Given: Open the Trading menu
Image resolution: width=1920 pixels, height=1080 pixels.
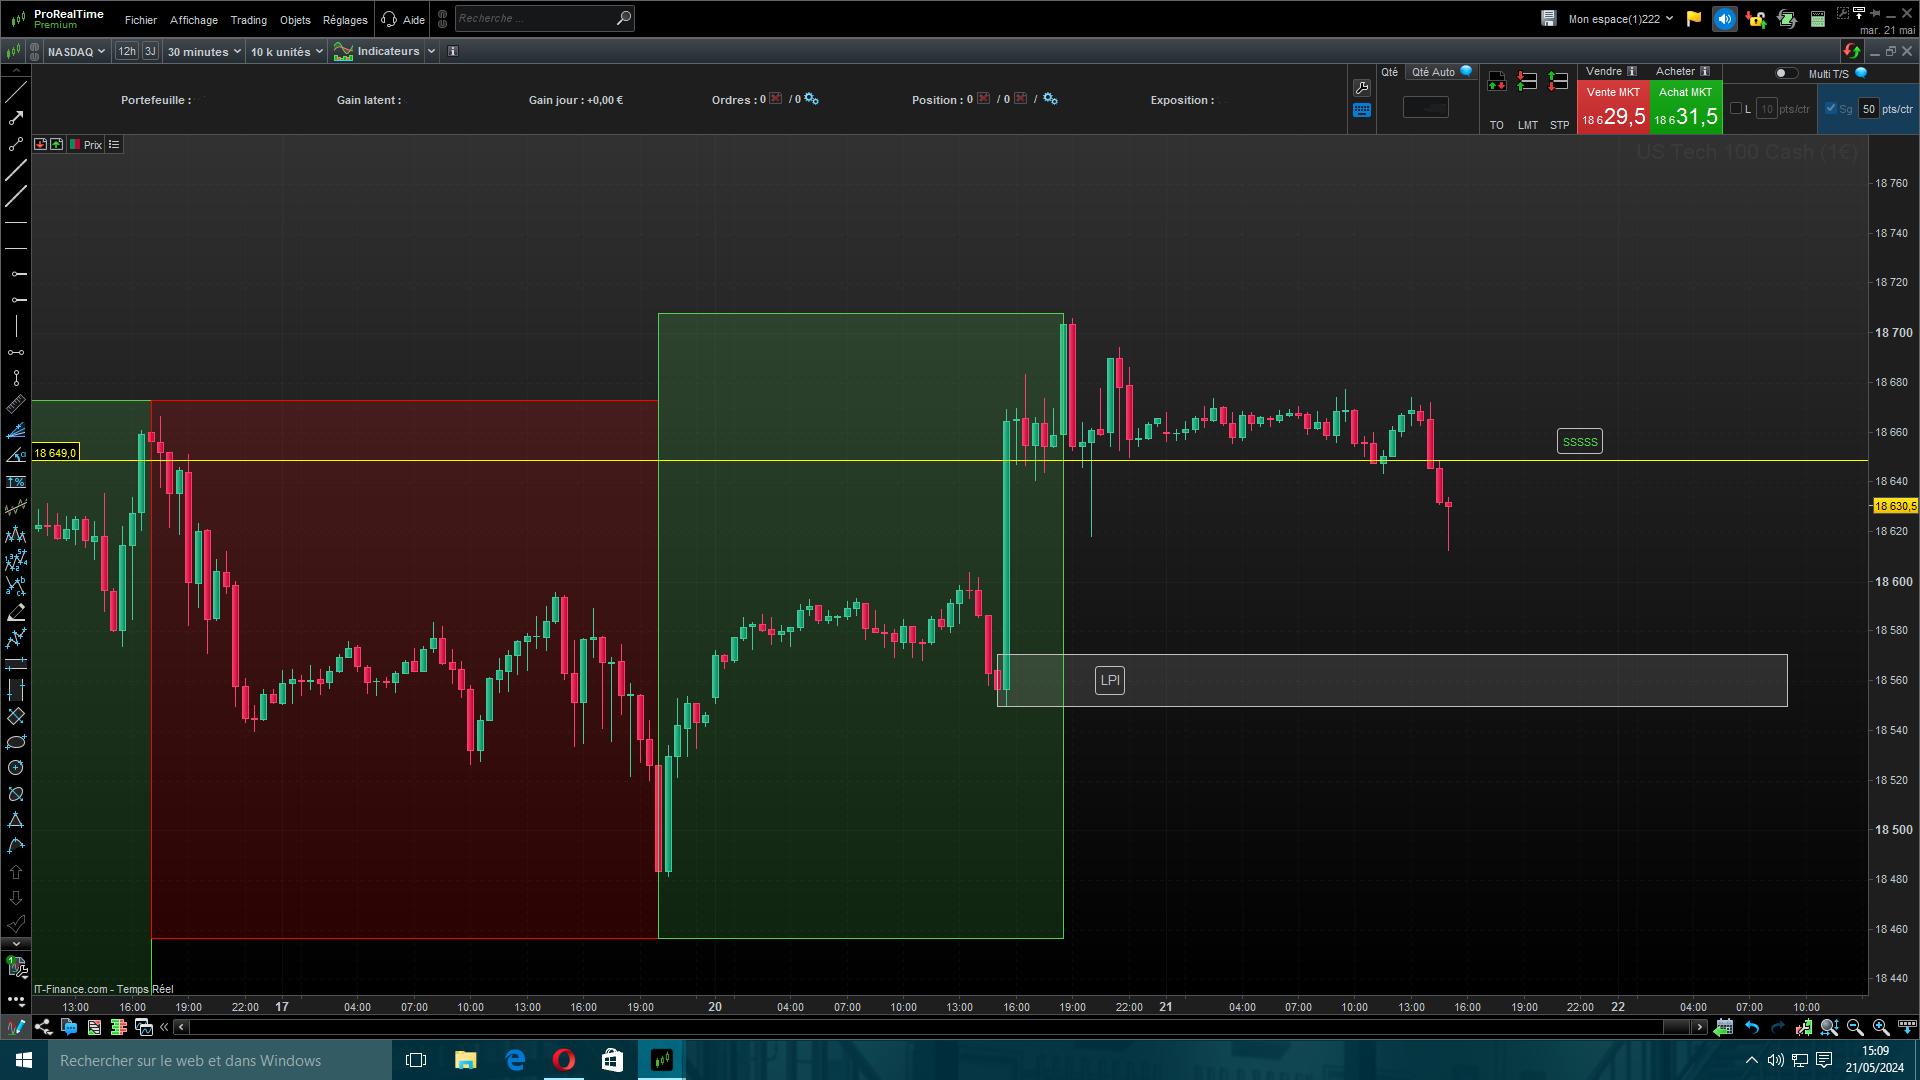Looking at the screenshot, I should (x=248, y=20).
